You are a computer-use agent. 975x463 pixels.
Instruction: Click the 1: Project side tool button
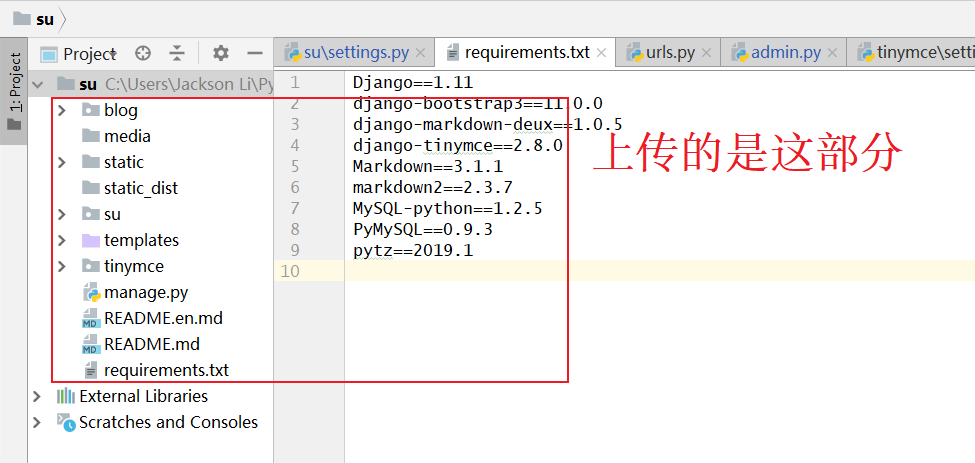[14, 91]
